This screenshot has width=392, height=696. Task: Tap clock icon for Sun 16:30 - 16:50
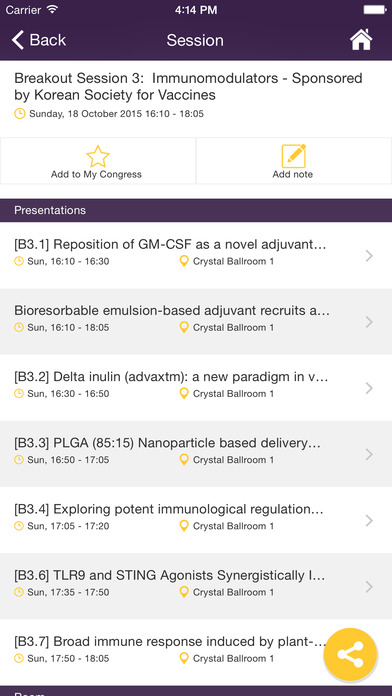(19, 393)
